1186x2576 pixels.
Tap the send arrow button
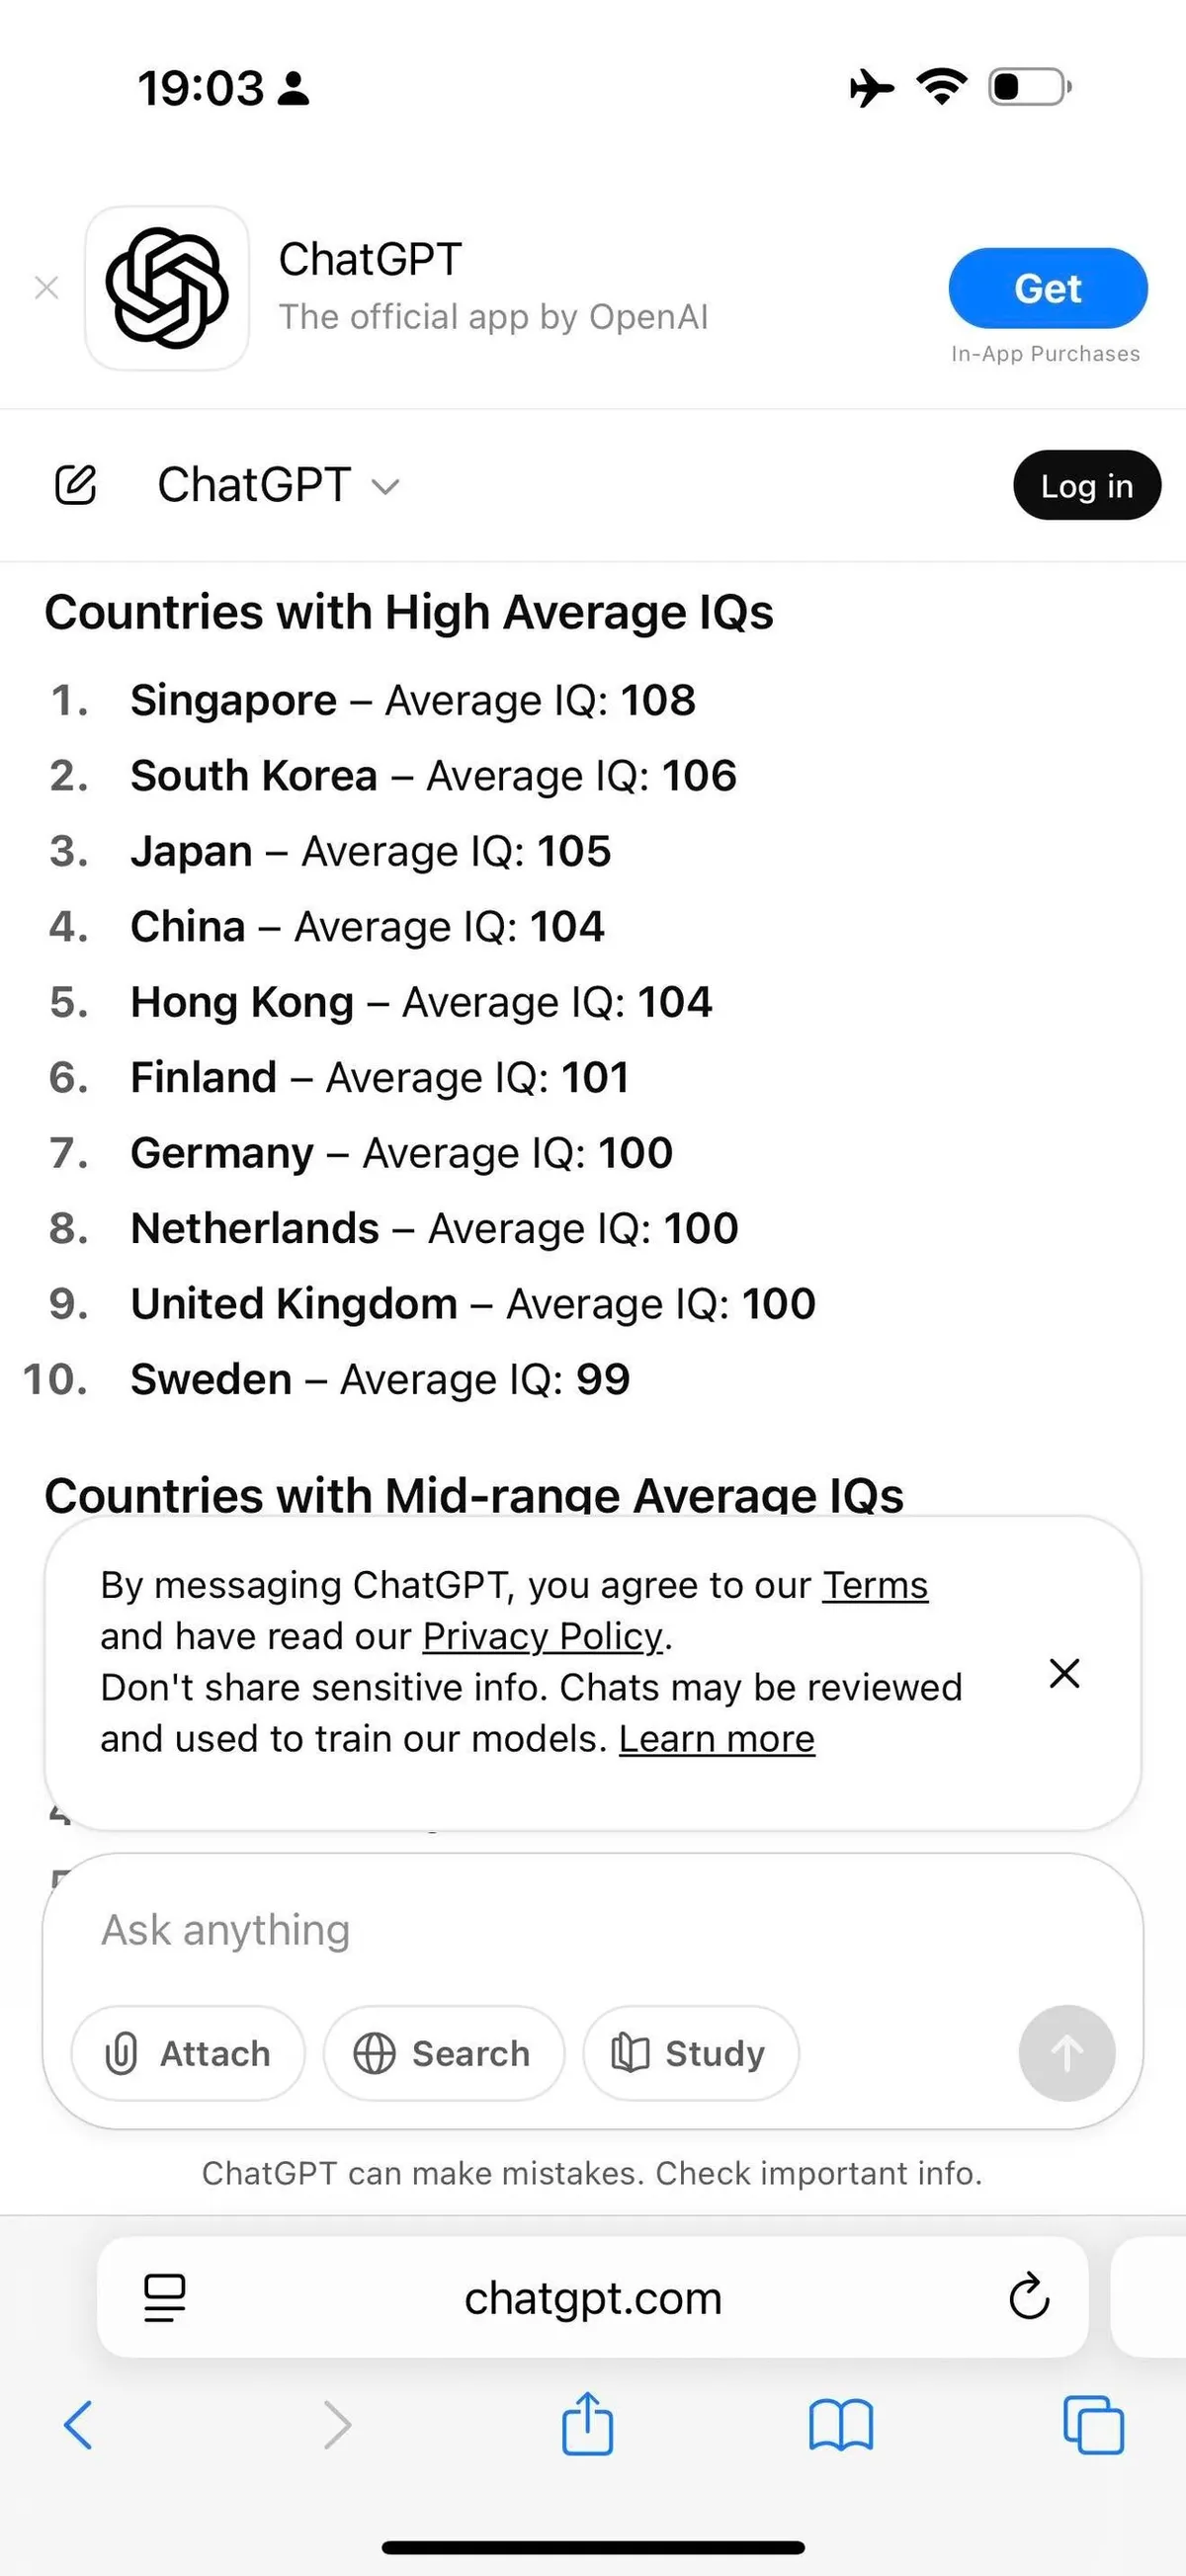point(1066,2054)
